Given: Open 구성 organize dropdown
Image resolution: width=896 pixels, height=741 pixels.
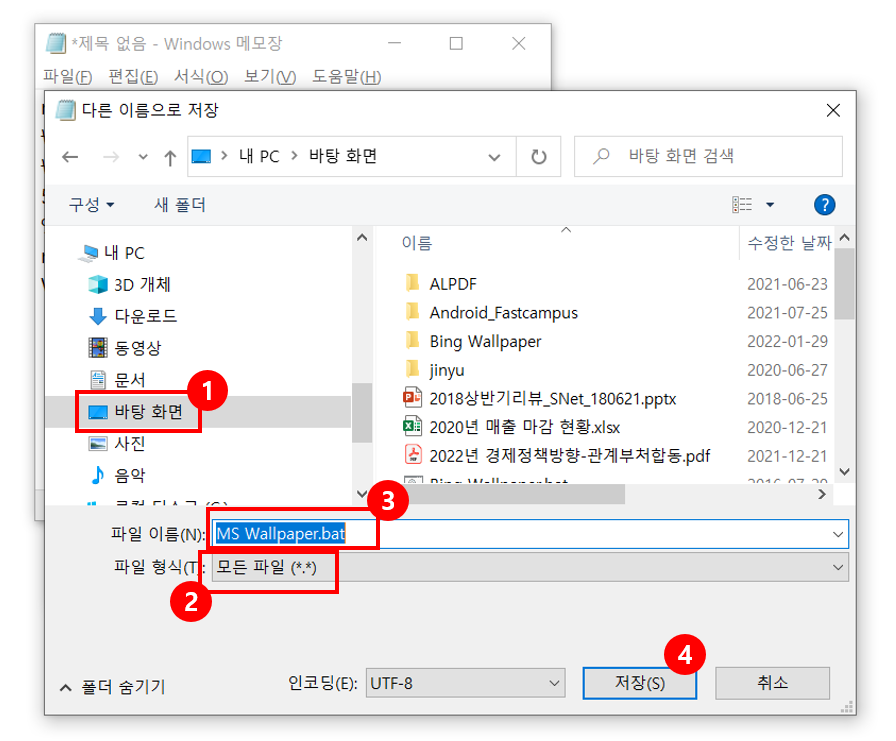Looking at the screenshot, I should pos(91,205).
